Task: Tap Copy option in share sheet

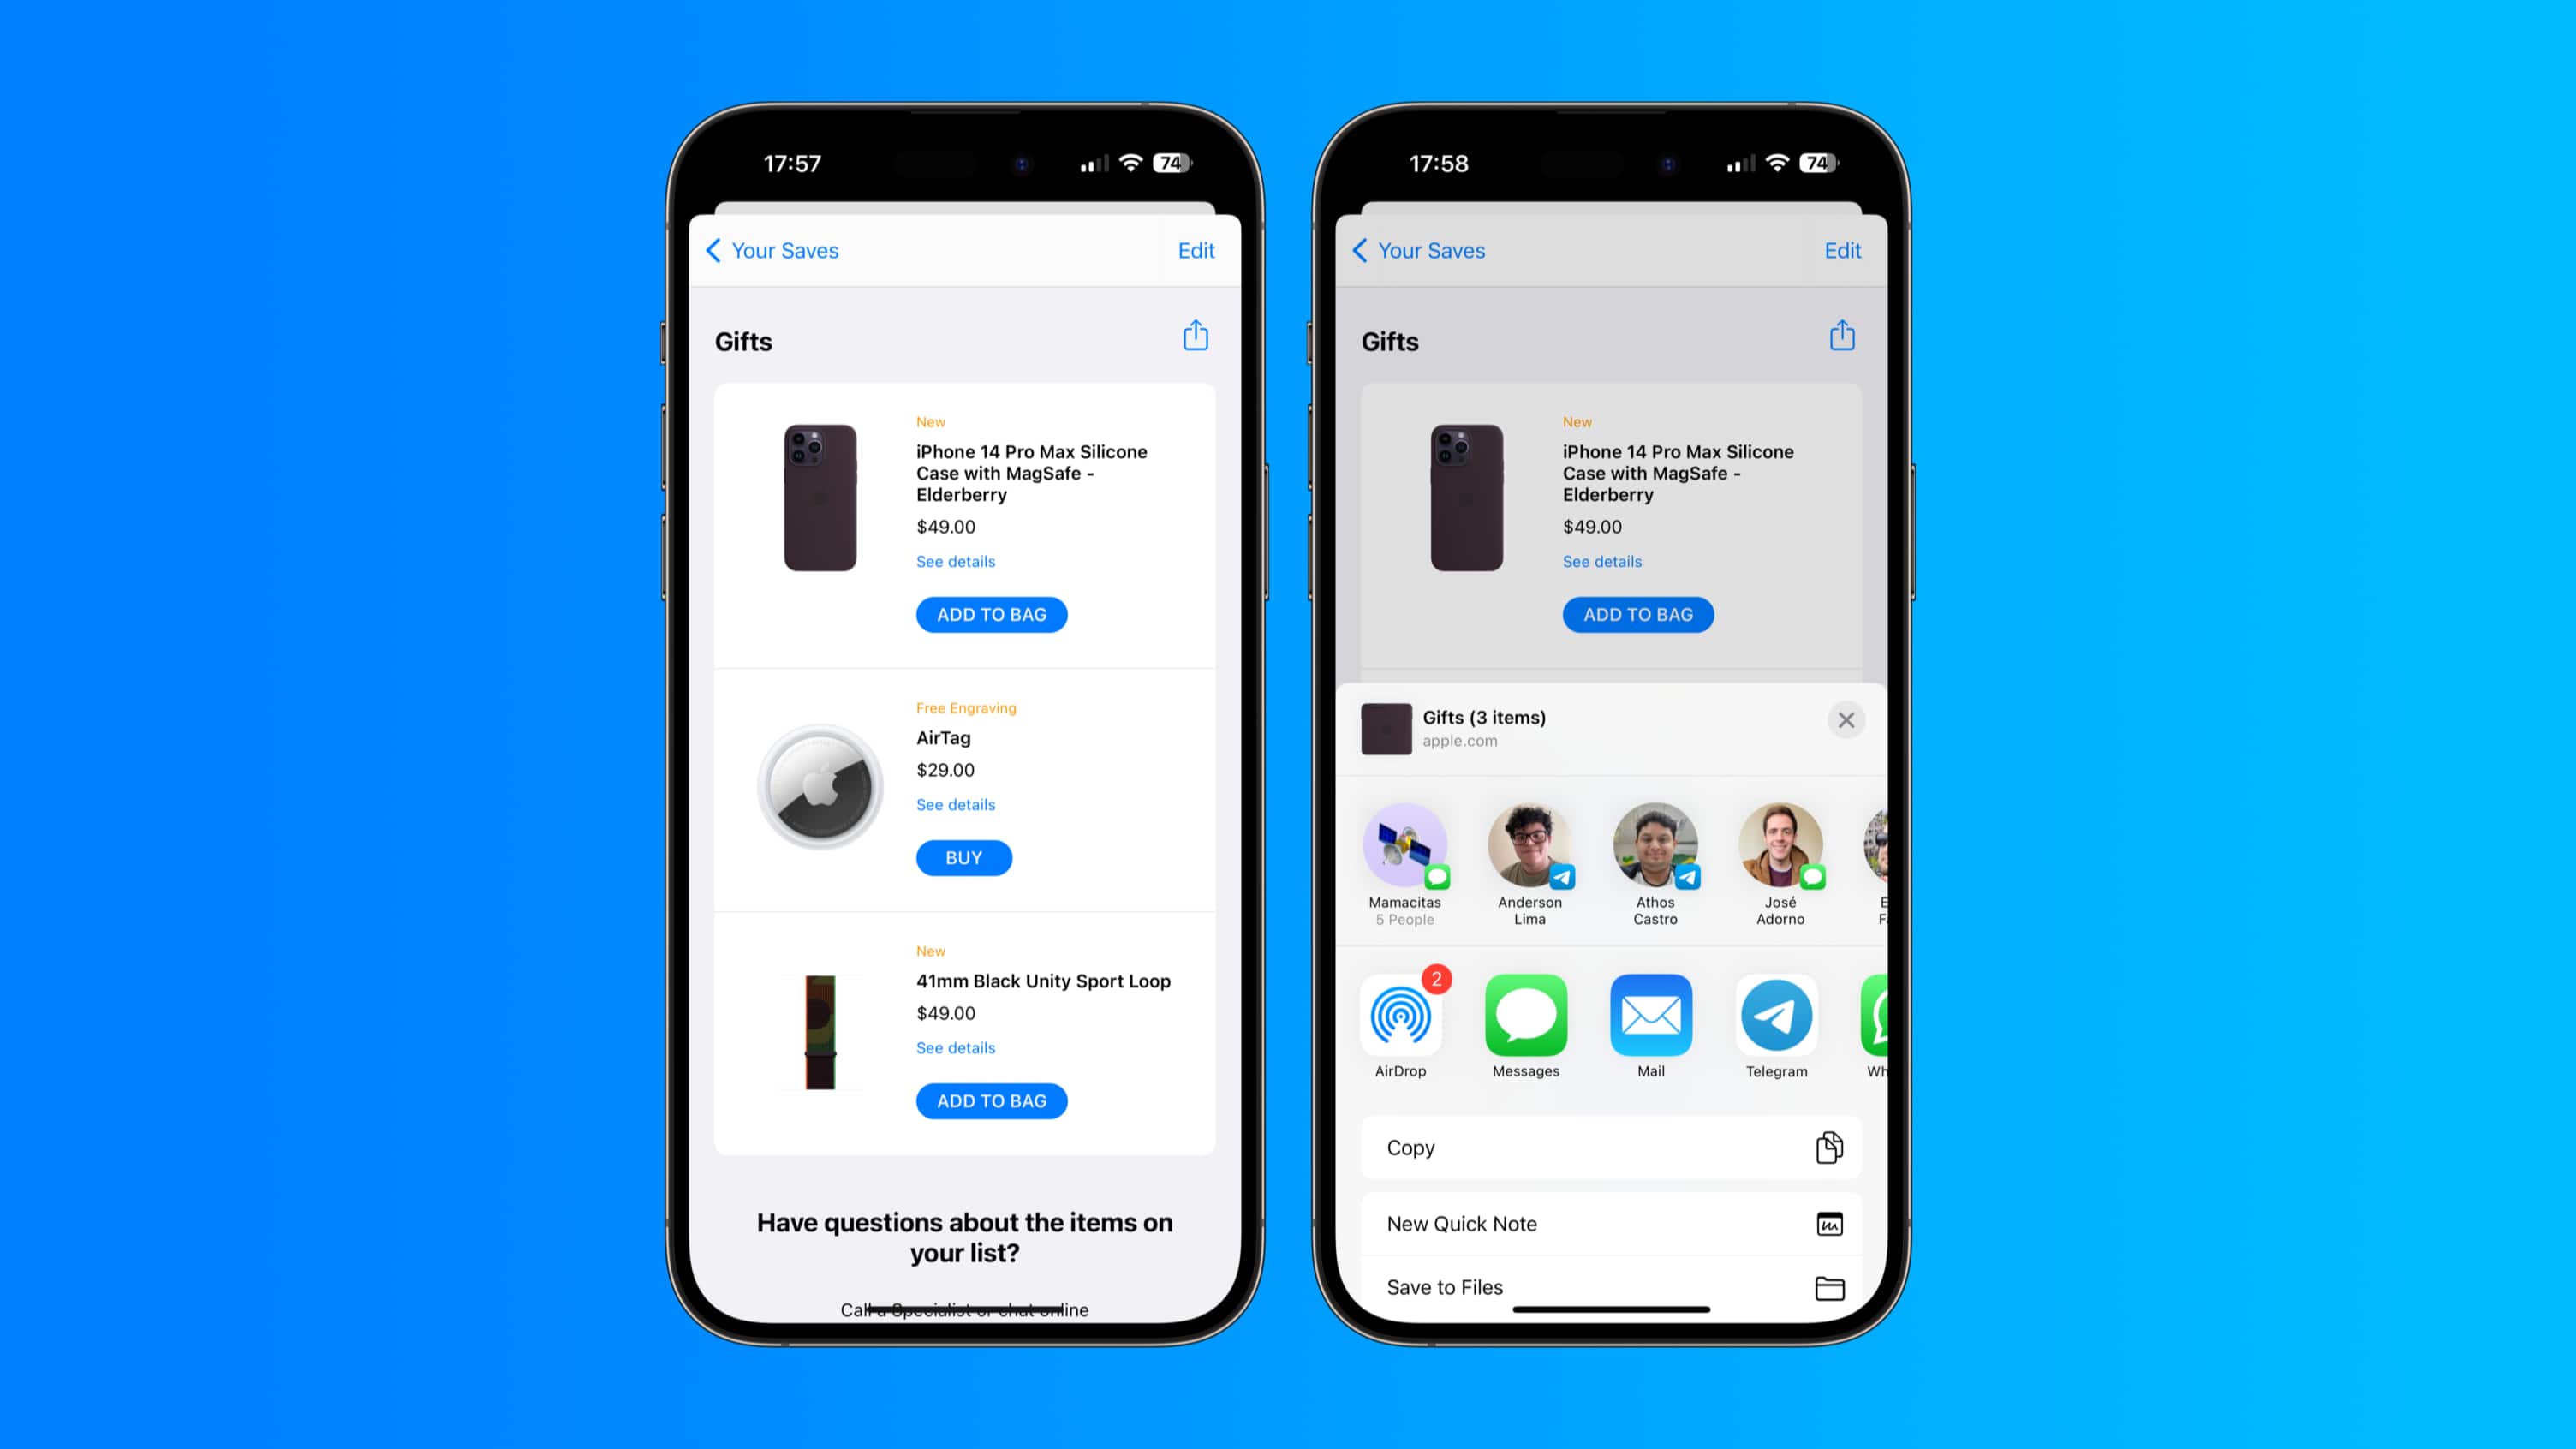Action: pos(1612,1147)
